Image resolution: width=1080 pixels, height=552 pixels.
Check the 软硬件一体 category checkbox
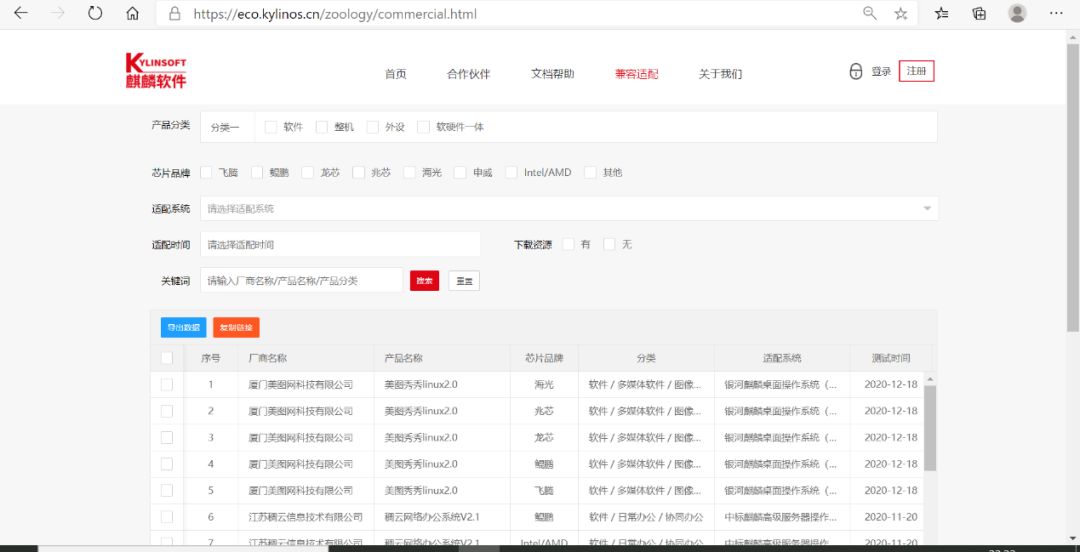(424, 127)
